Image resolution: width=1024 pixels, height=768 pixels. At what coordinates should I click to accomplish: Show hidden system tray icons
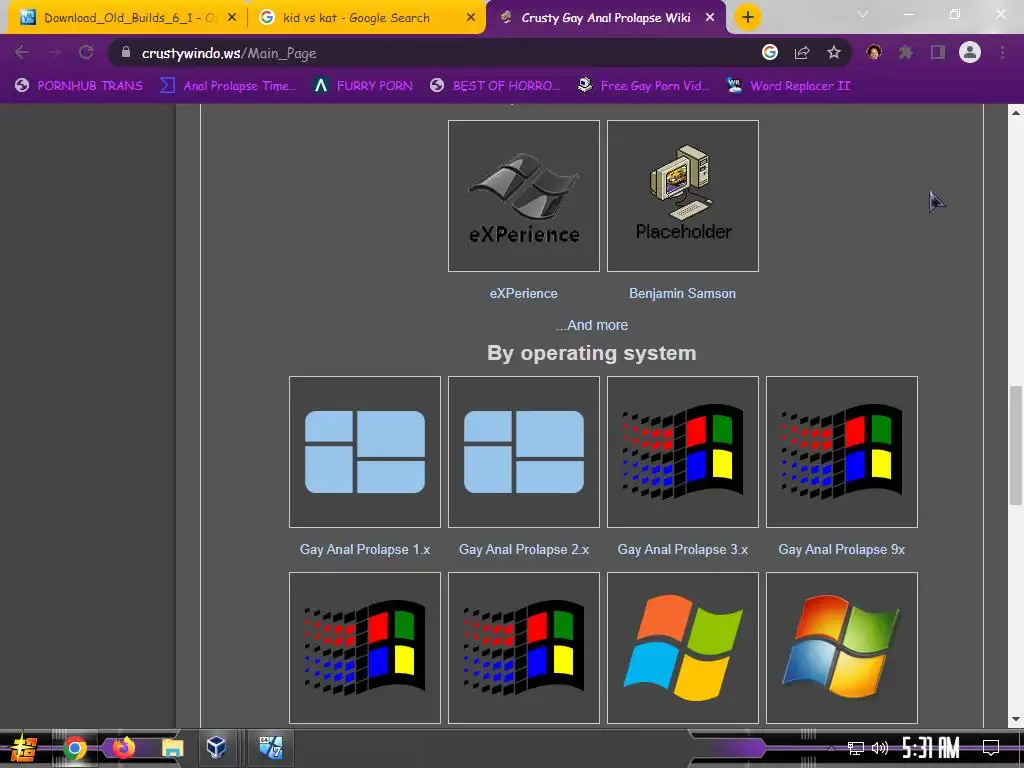831,748
